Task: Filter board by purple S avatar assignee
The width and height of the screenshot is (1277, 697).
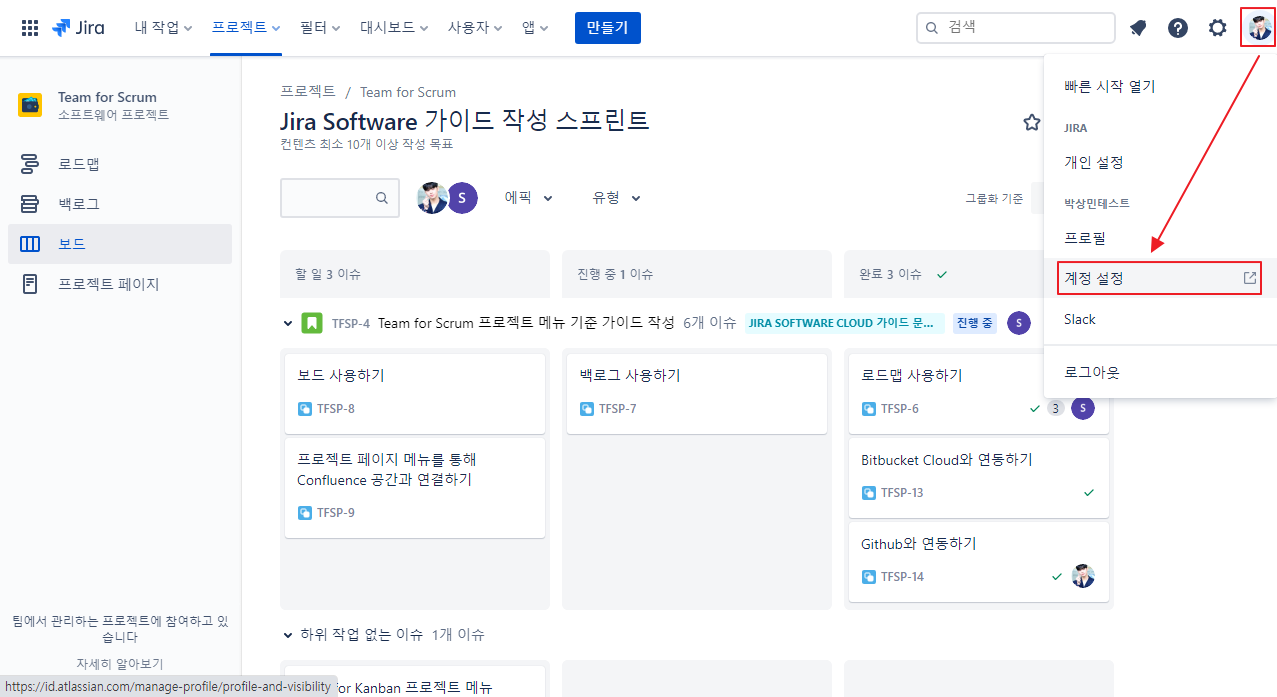Action: (x=461, y=198)
